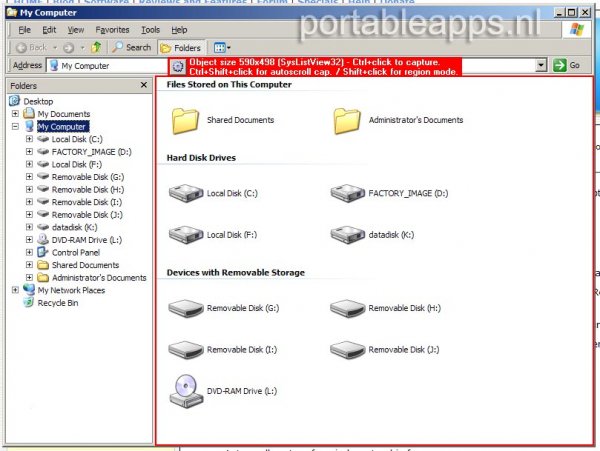Open the Shared Documents folder icon

click(186, 120)
